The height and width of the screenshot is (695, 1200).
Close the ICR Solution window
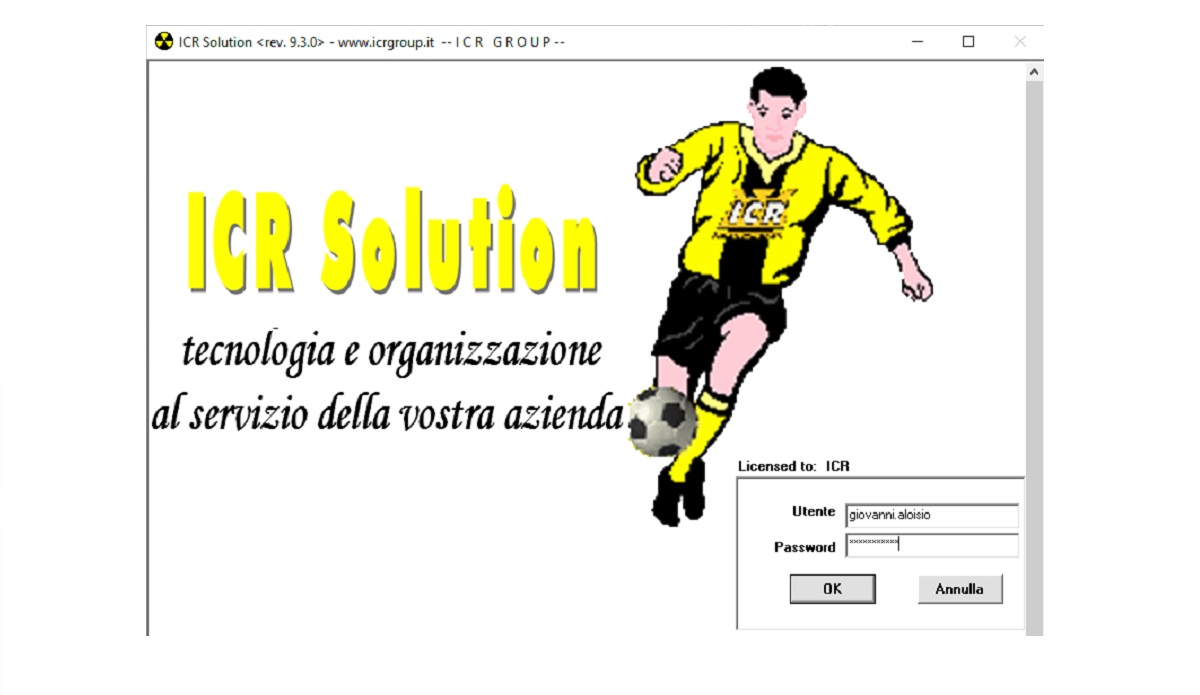pyautogui.click(x=1019, y=42)
